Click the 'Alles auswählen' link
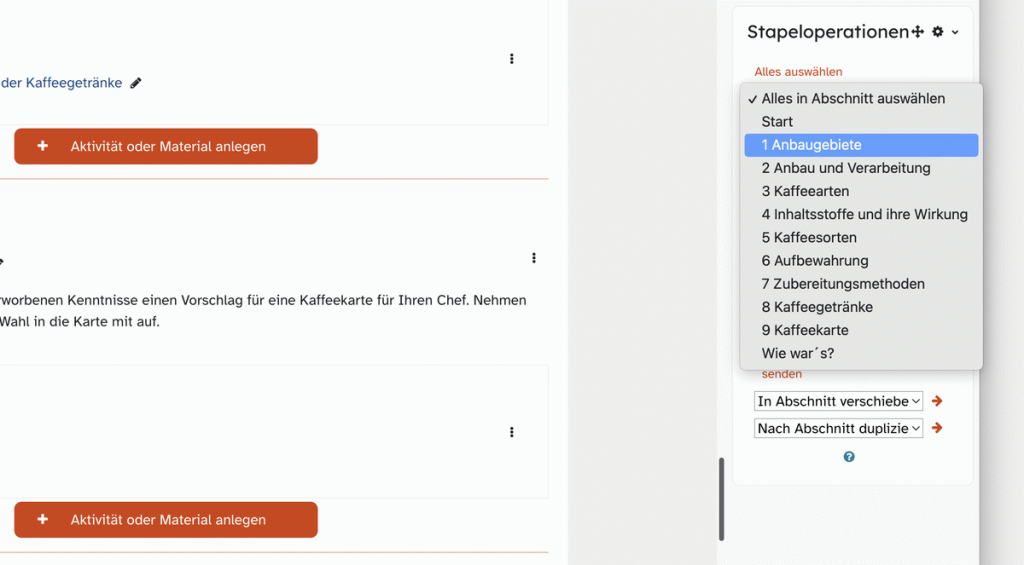1024x565 pixels. (798, 72)
